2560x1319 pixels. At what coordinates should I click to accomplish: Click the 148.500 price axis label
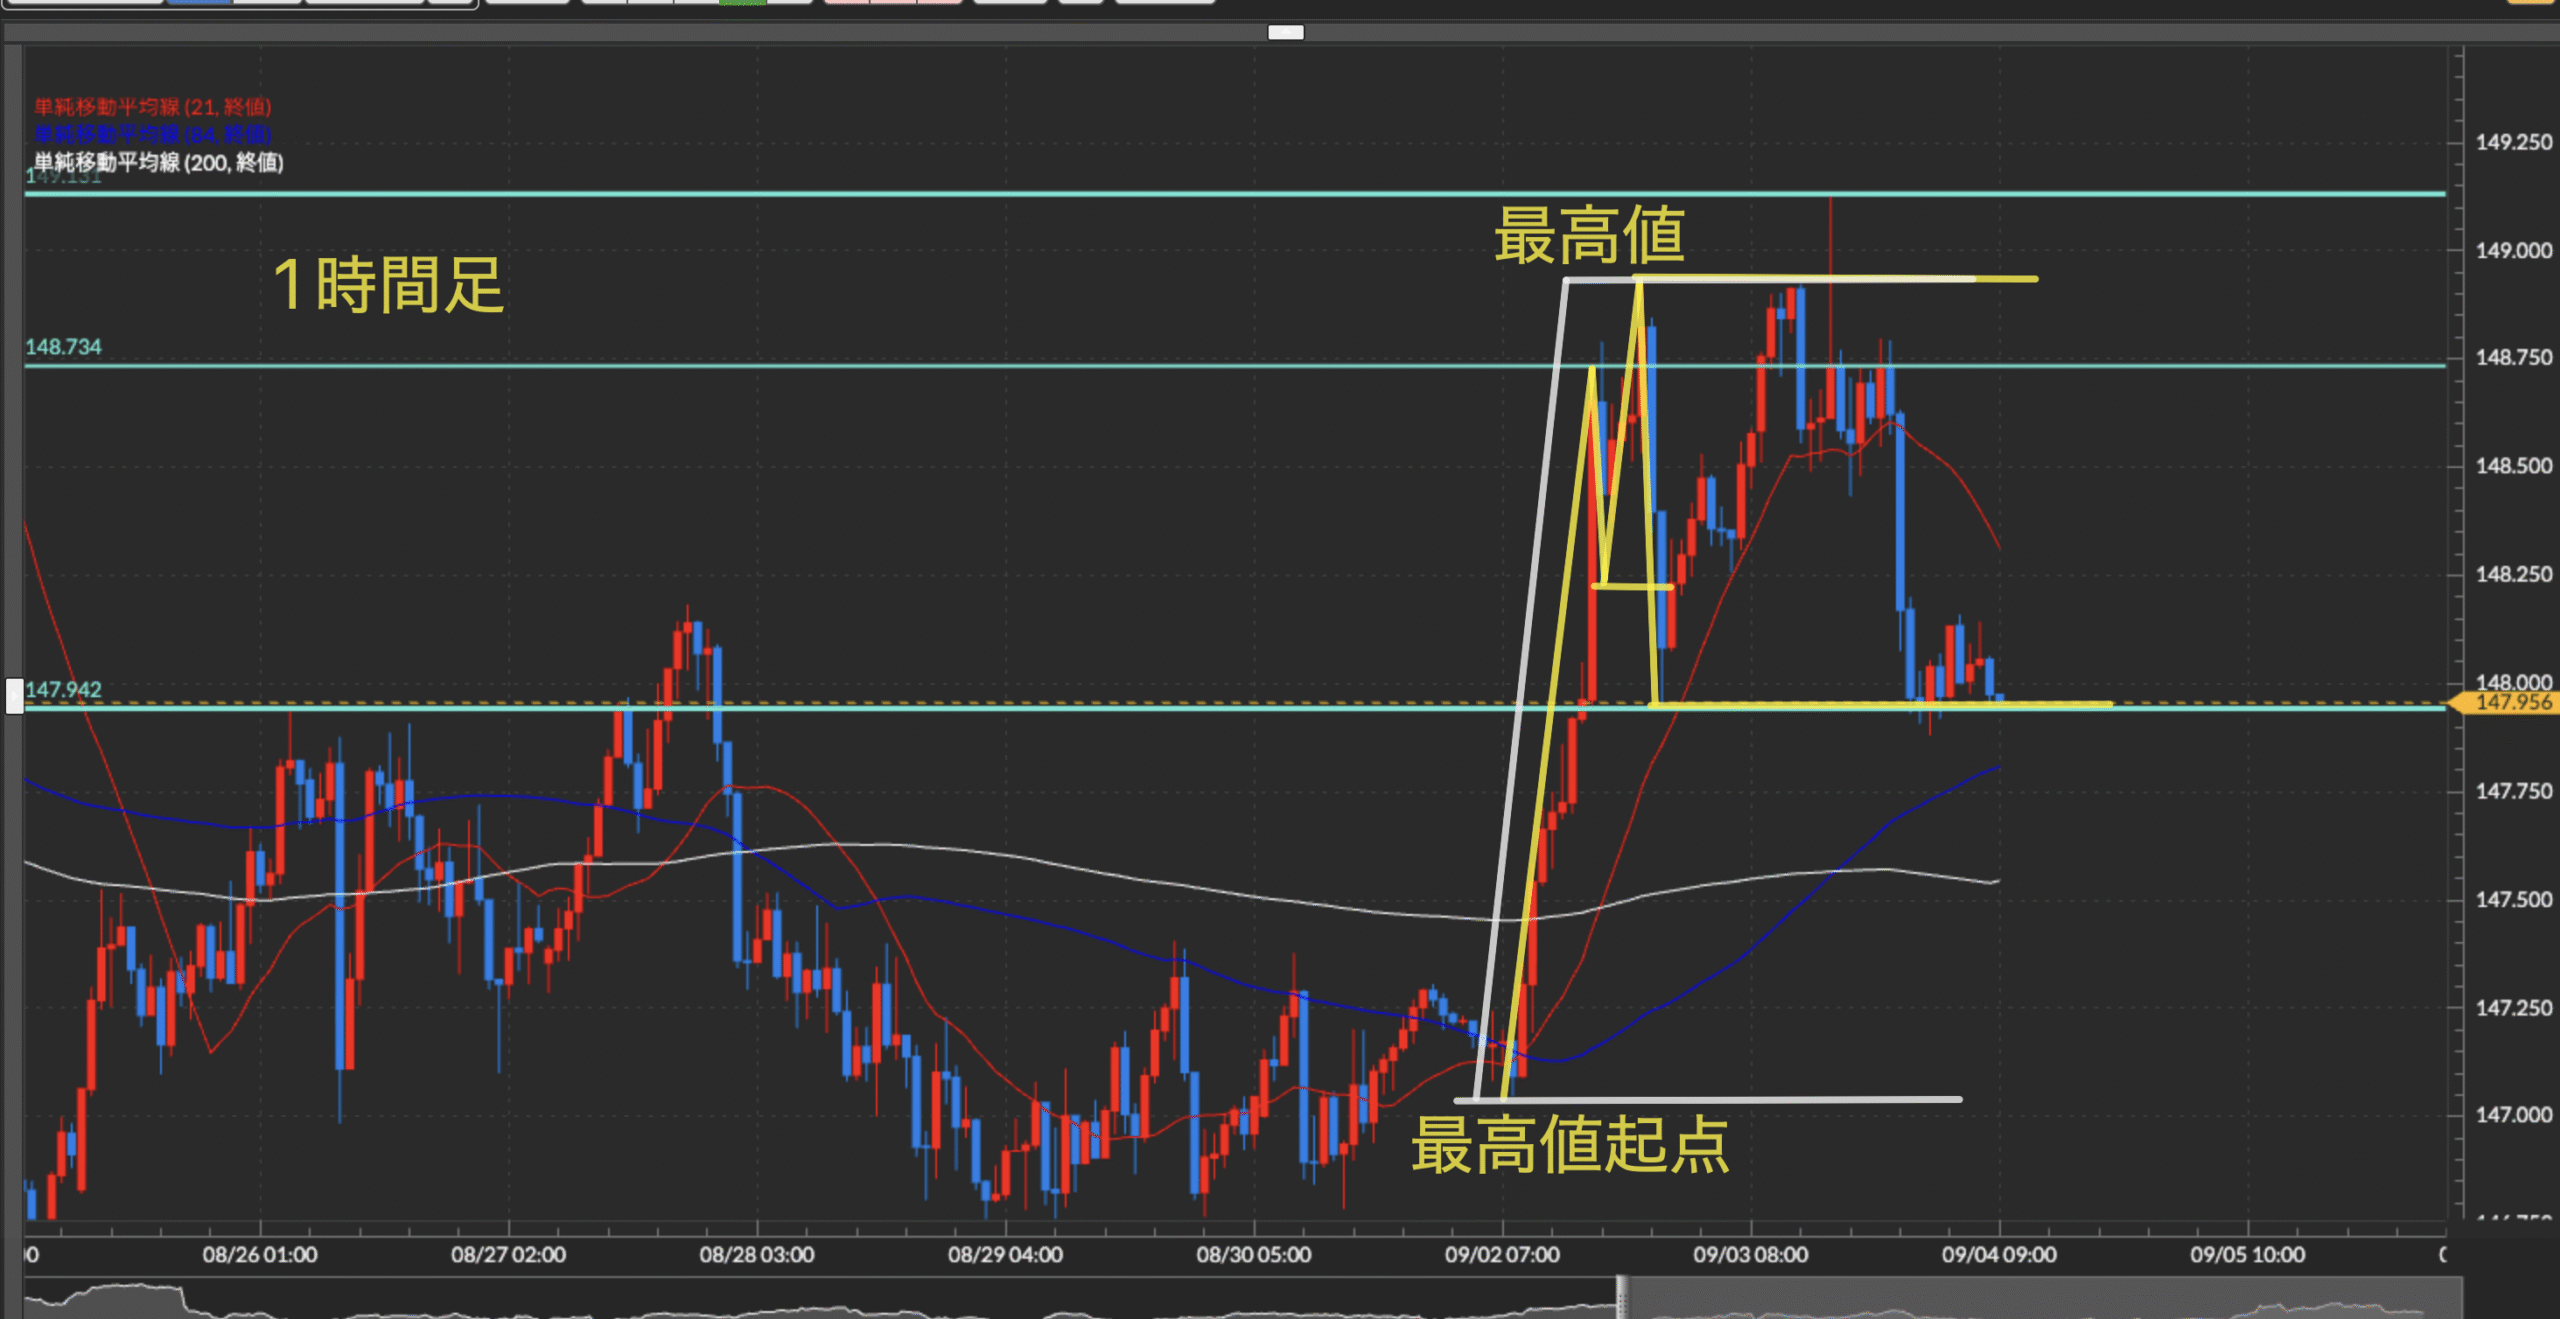(2514, 466)
